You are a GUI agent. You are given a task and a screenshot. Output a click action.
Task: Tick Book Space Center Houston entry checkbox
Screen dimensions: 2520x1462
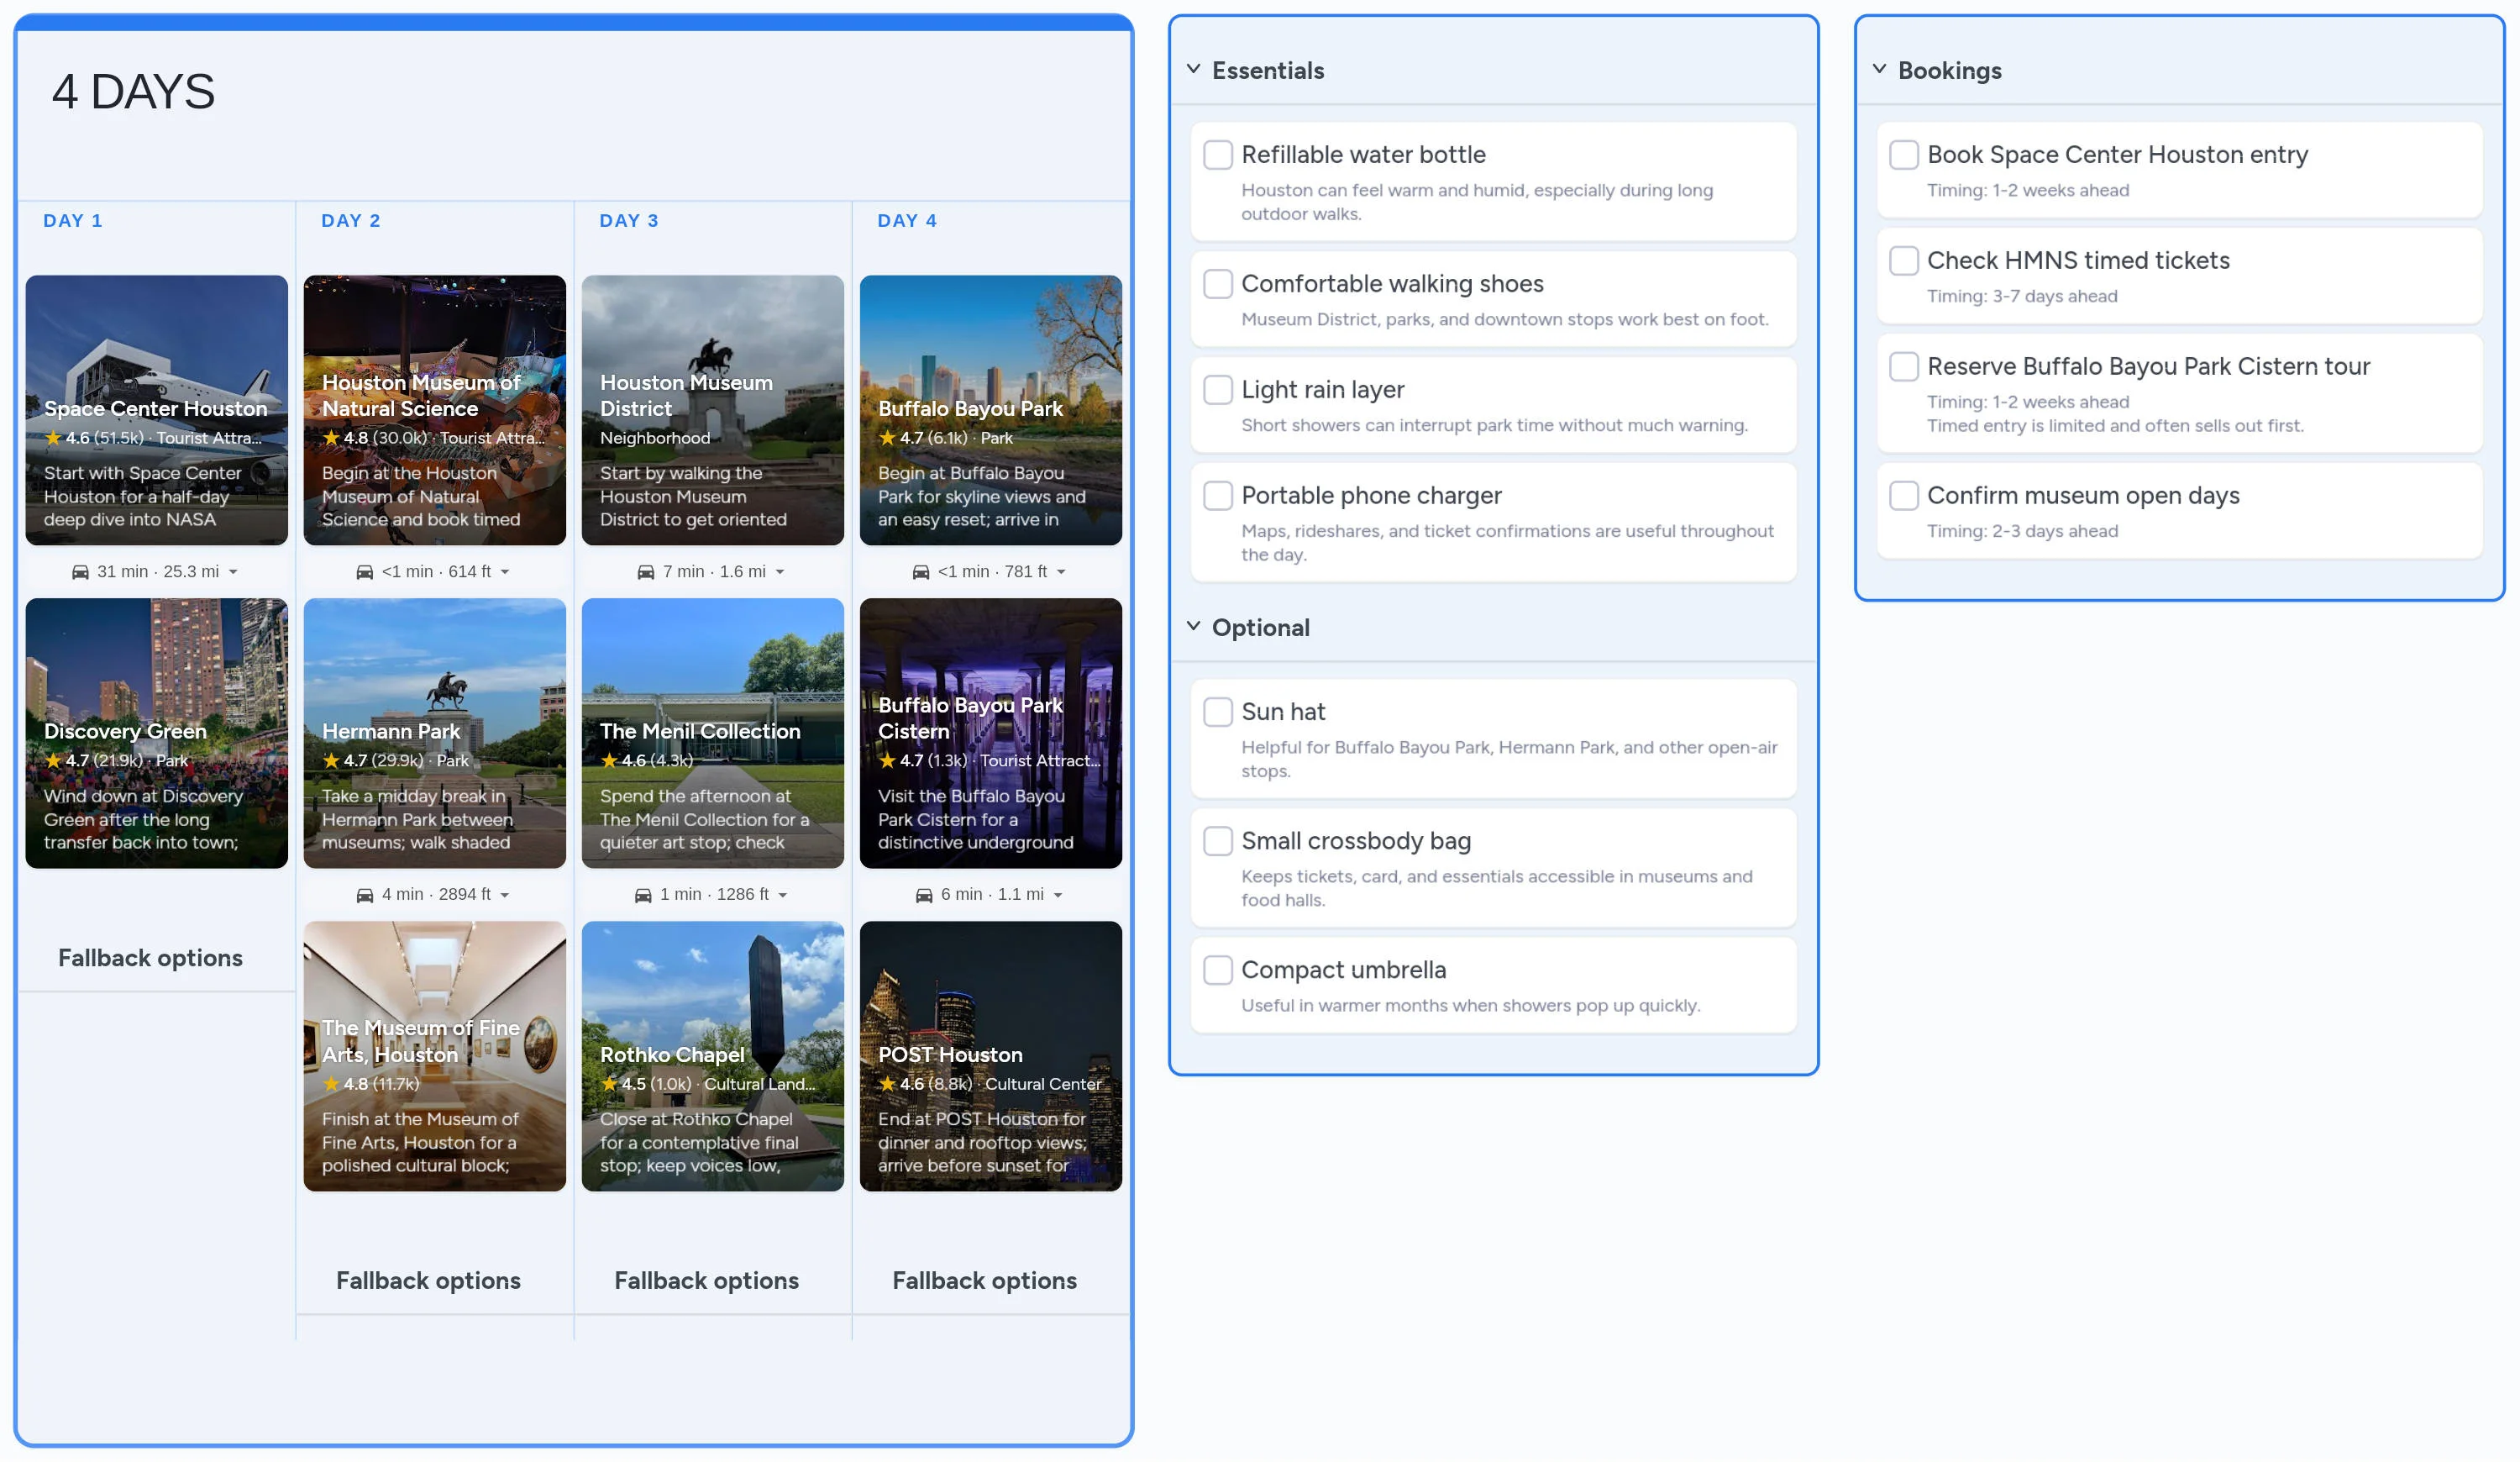pos(1903,155)
